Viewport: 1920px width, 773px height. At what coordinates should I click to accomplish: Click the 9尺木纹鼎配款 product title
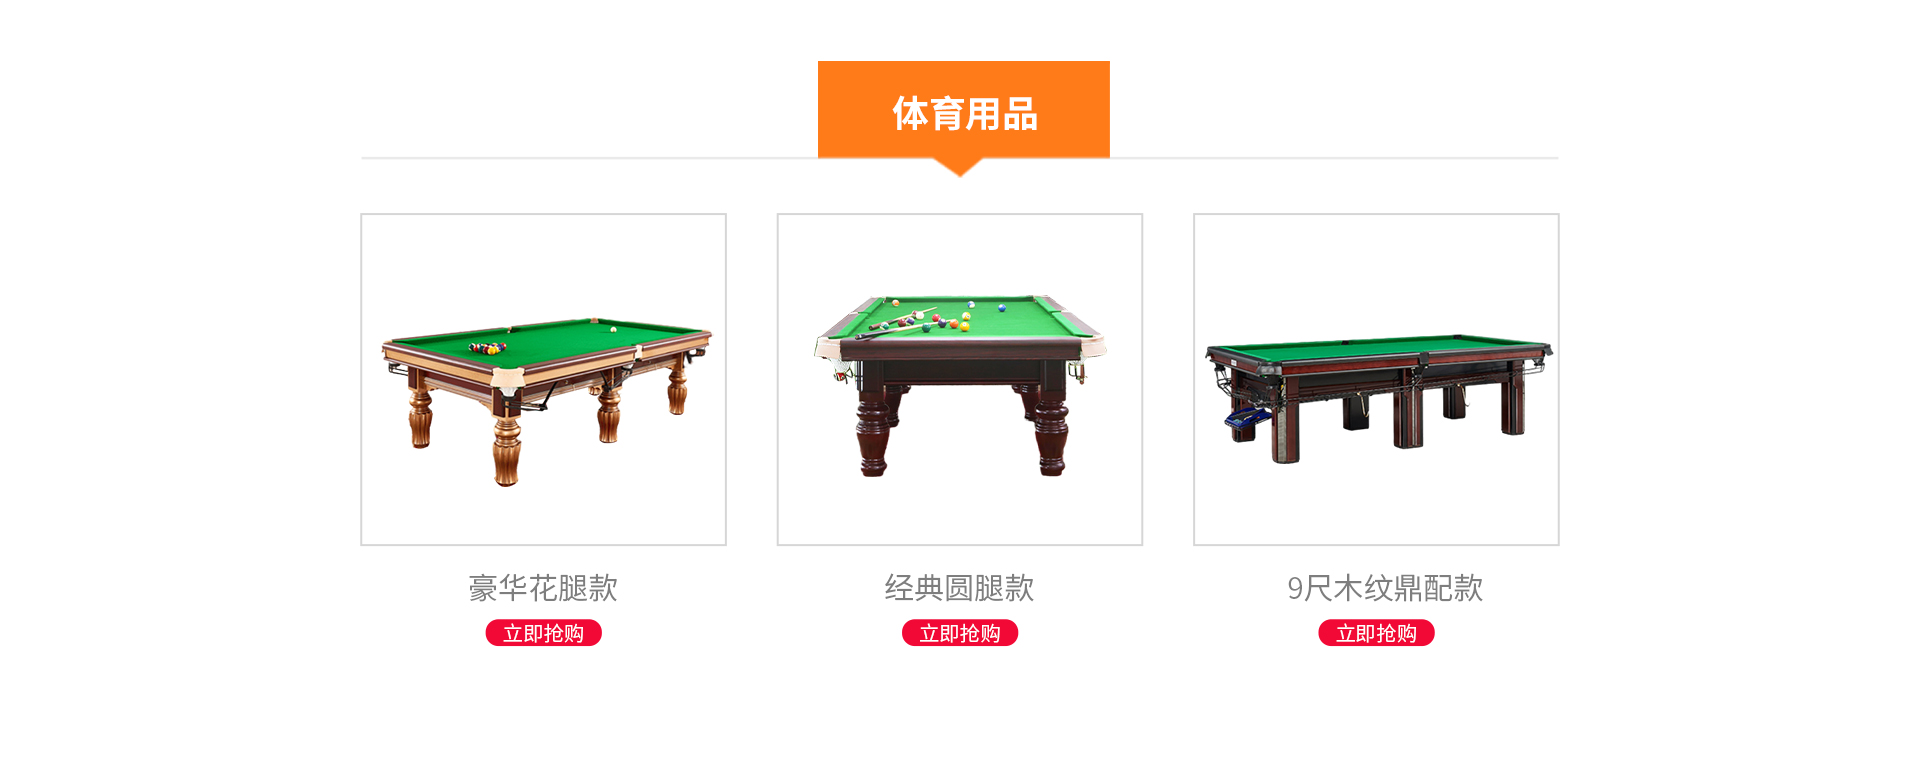point(1385,588)
